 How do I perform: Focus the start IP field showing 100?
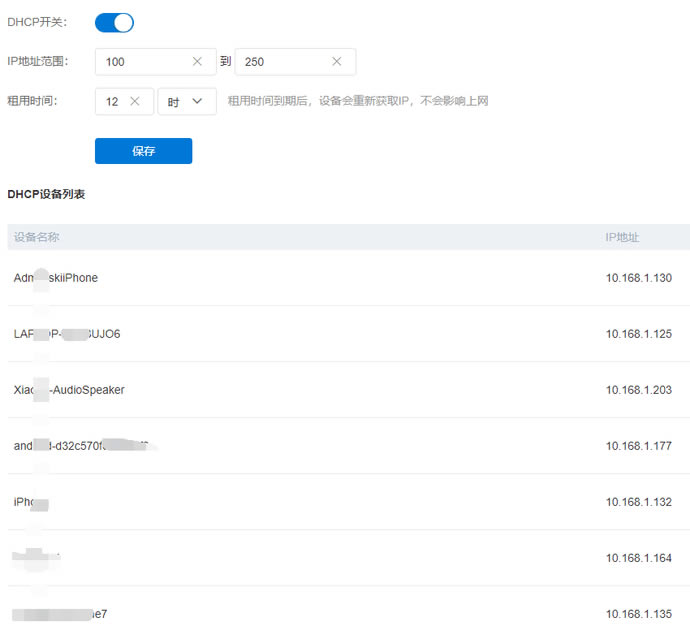[x=140, y=62]
